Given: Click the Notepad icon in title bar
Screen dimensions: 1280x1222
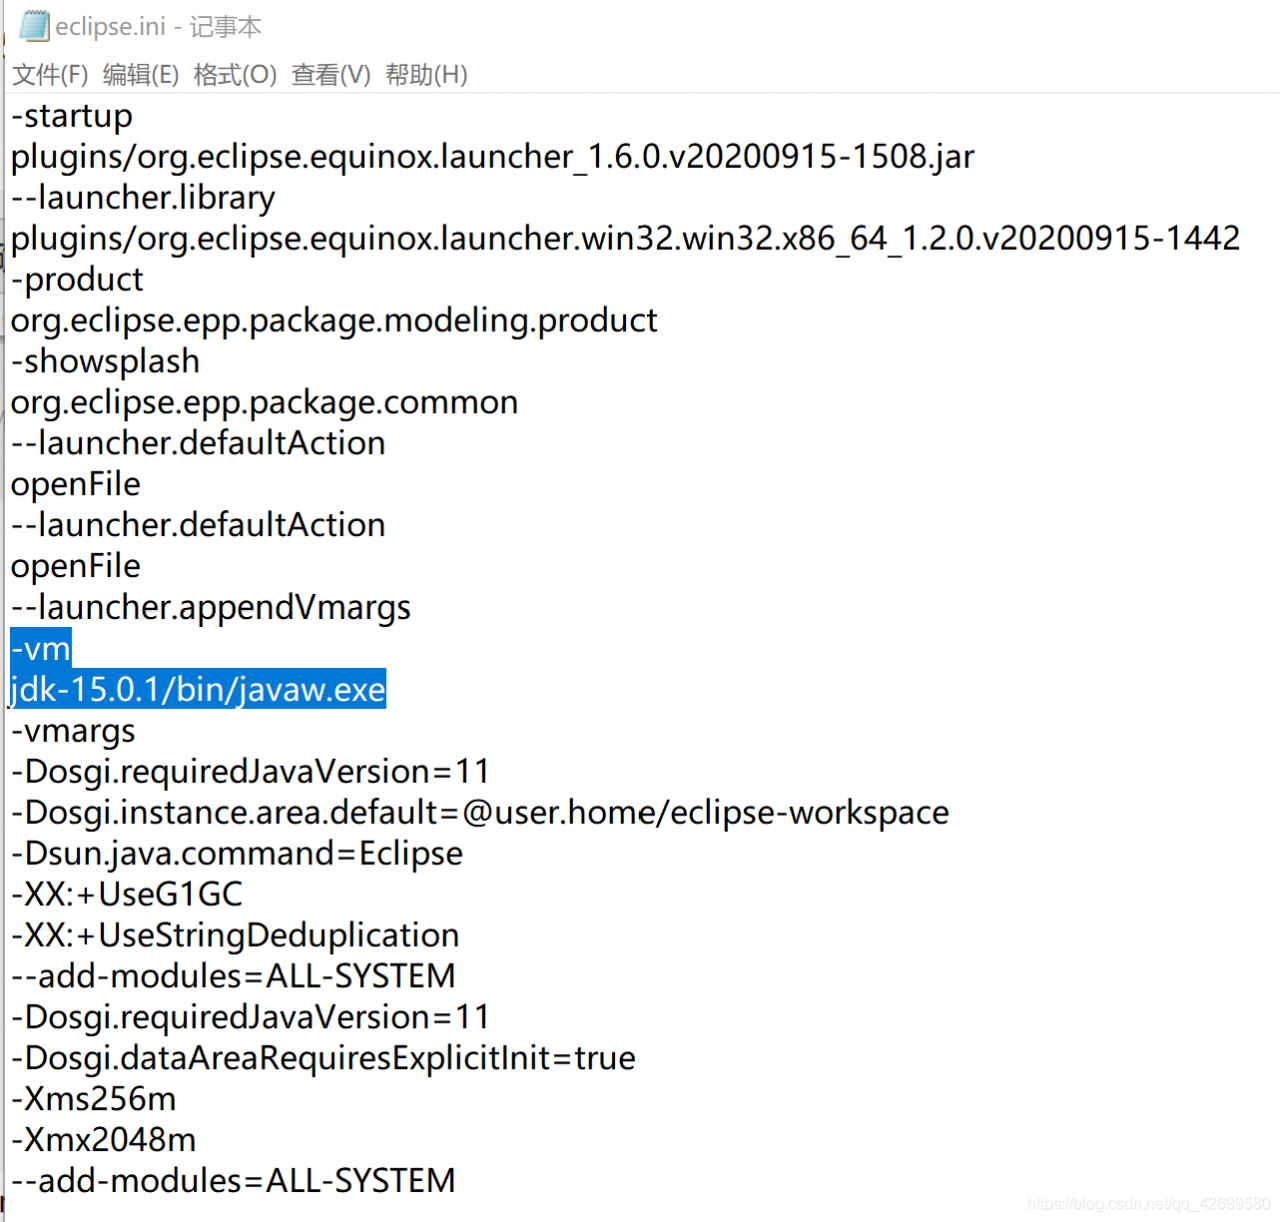Looking at the screenshot, I should coord(34,25).
